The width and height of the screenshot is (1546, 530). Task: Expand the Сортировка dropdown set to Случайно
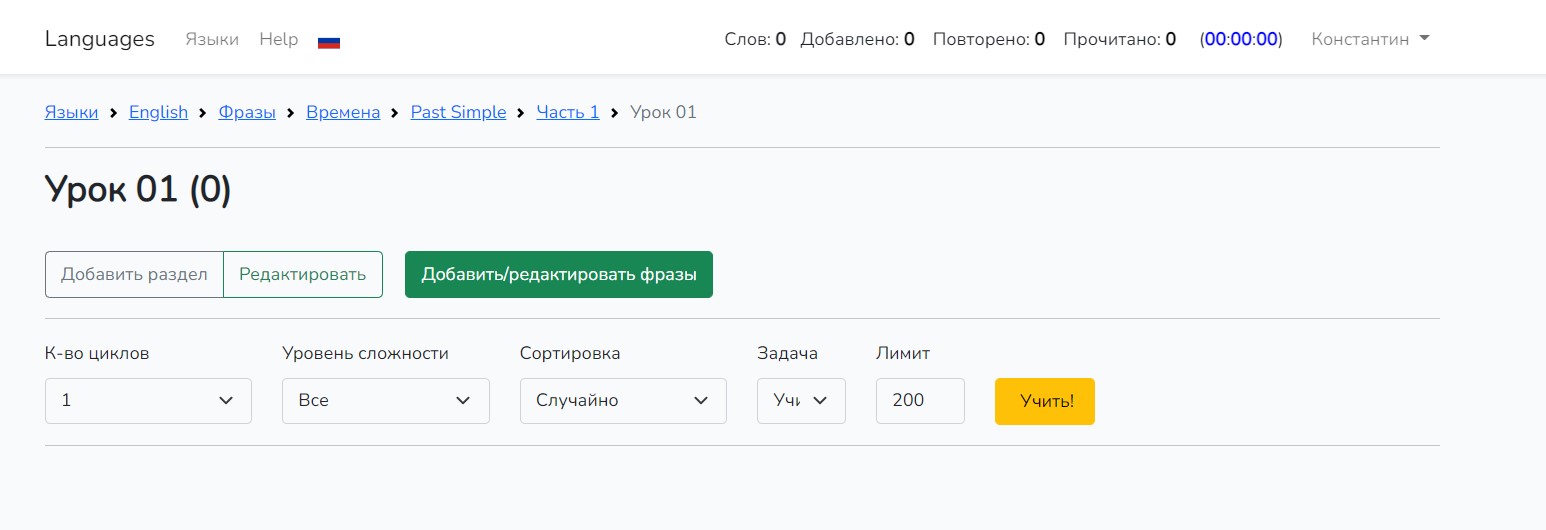(623, 401)
